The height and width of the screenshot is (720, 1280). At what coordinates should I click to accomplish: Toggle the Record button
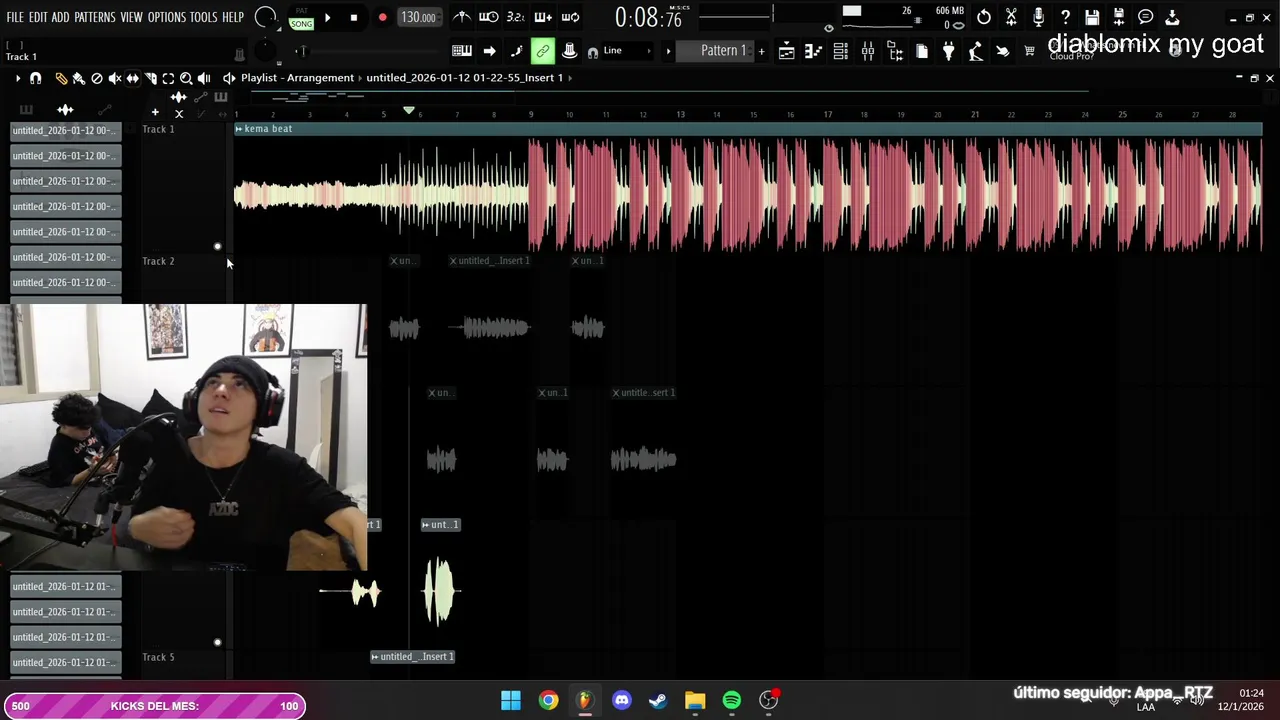(x=382, y=17)
